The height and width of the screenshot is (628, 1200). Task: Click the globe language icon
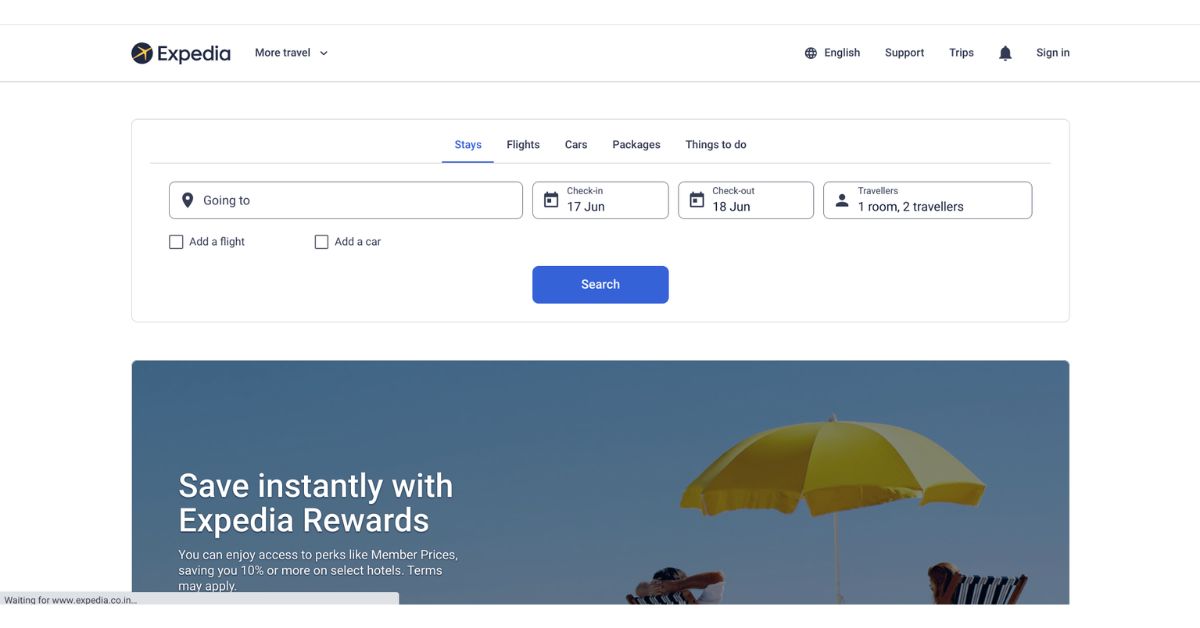pyautogui.click(x=811, y=53)
